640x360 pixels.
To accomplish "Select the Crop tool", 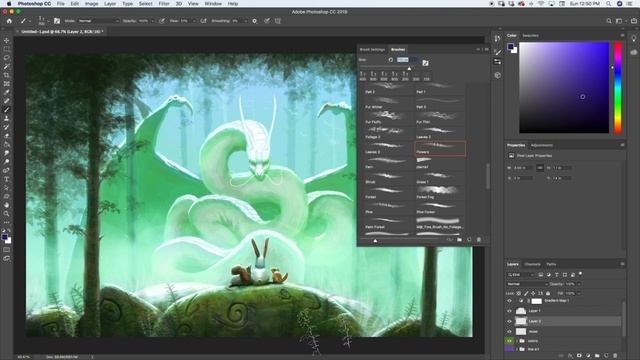I will pyautogui.click(x=7, y=75).
